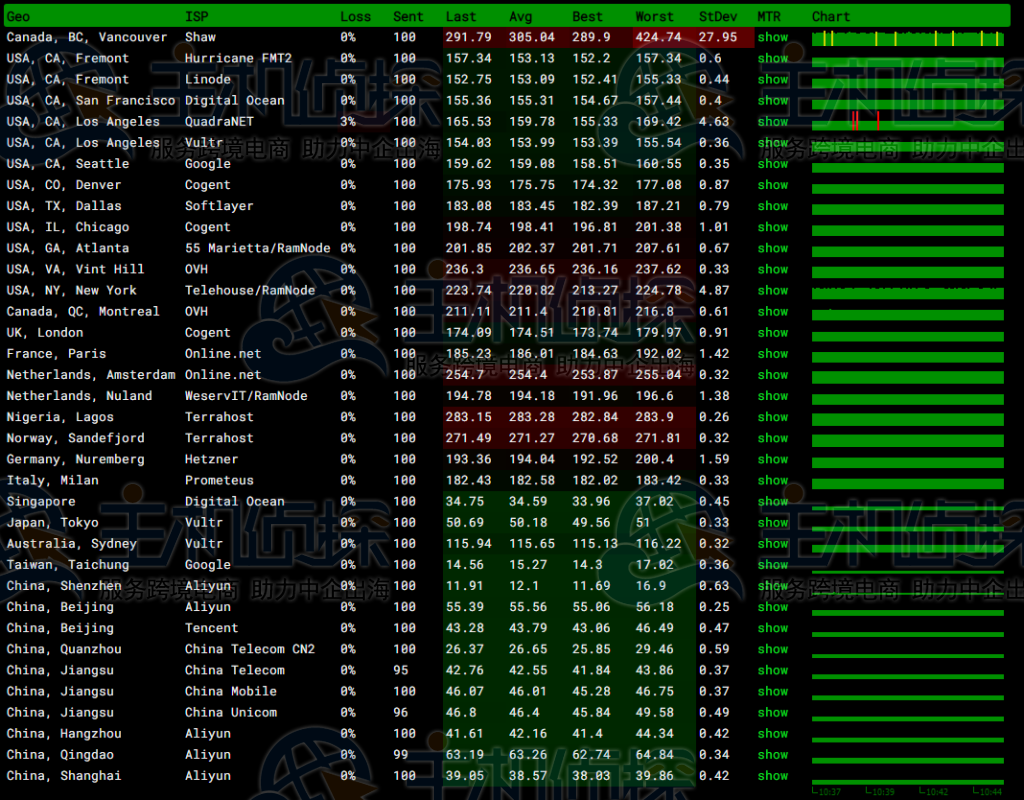
Task: Click the Los Angeles QuadraNET chart bar
Action: 907,122
